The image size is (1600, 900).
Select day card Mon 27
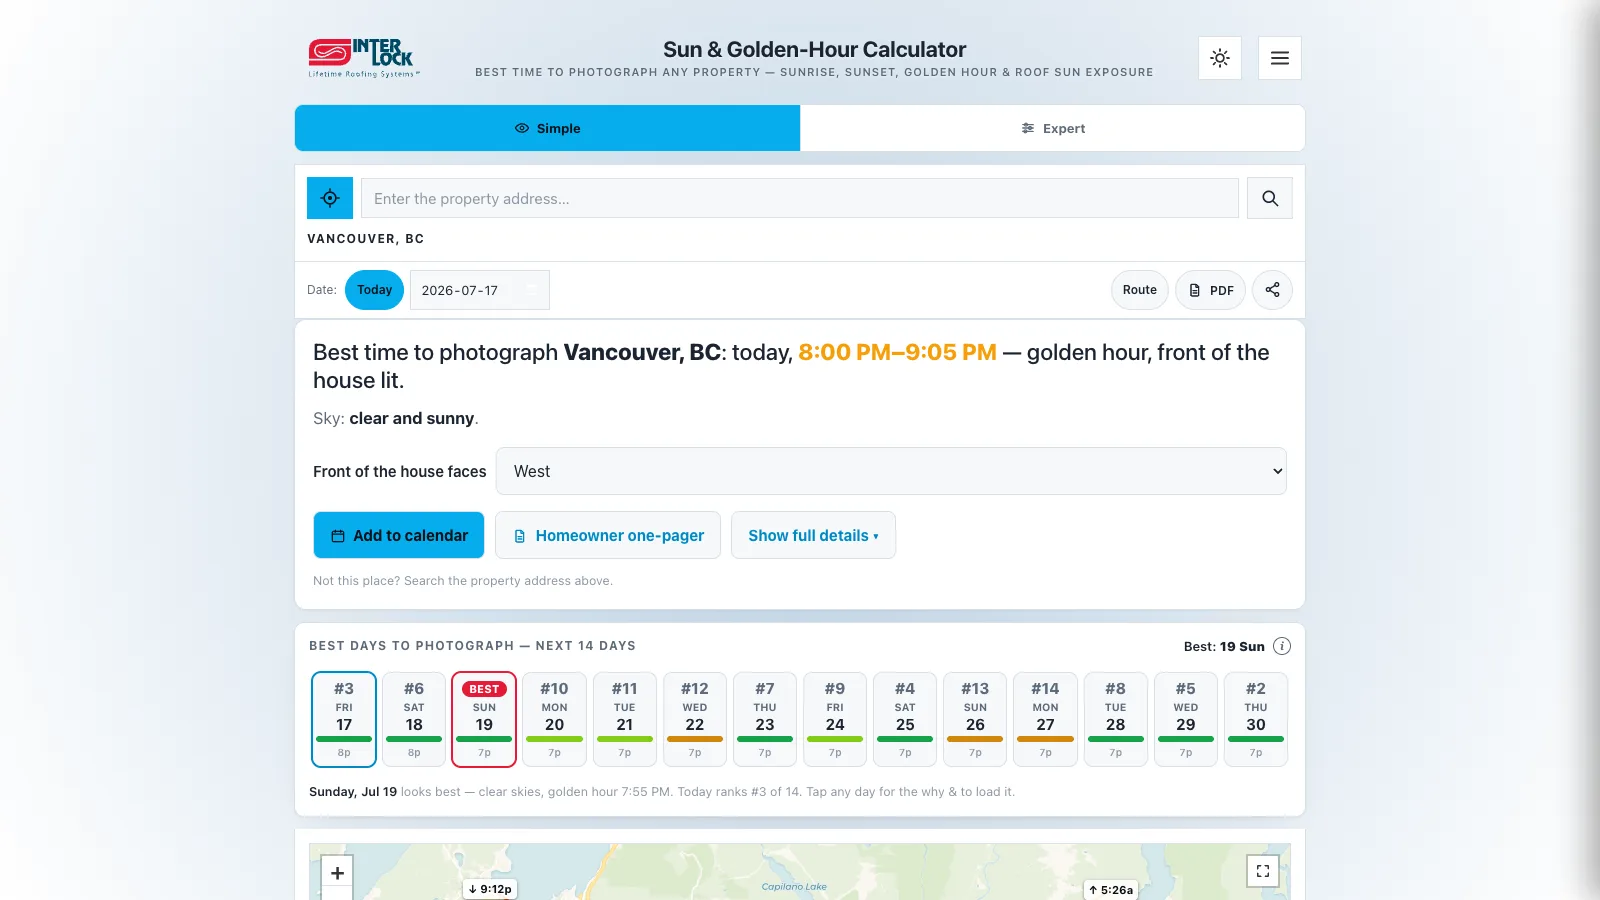tap(1045, 719)
